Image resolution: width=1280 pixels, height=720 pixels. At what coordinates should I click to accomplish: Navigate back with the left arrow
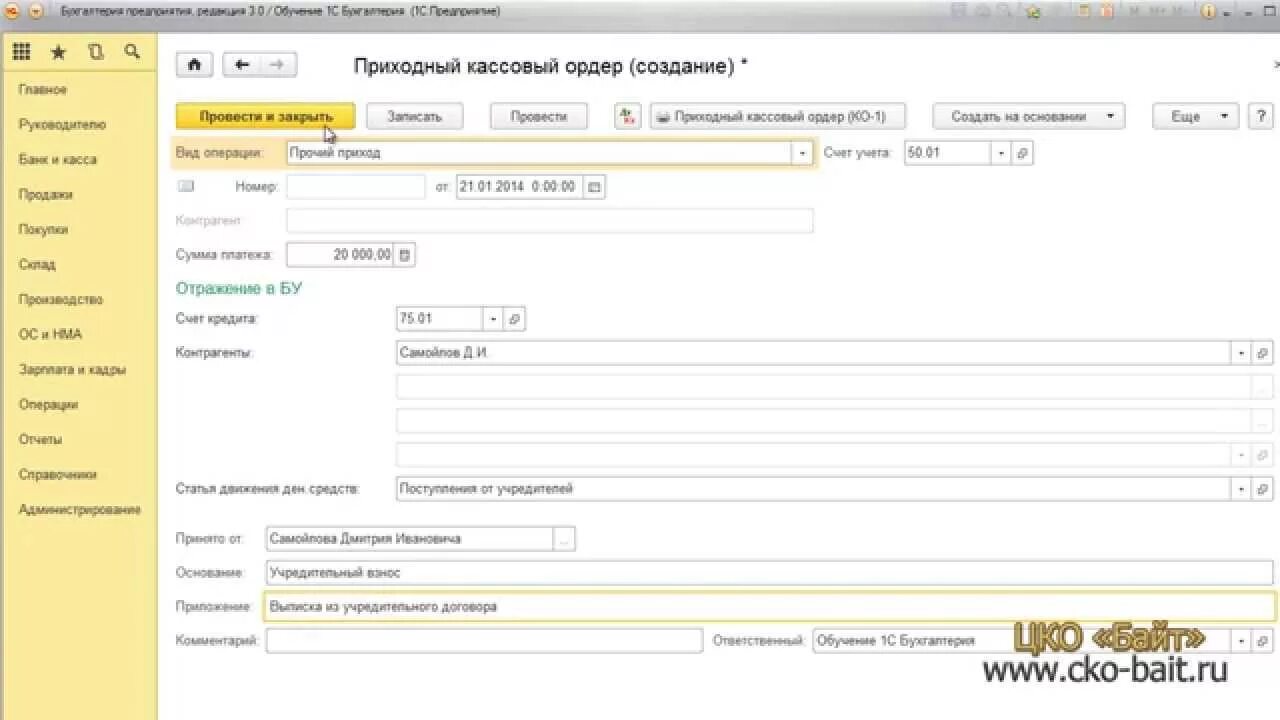(241, 65)
